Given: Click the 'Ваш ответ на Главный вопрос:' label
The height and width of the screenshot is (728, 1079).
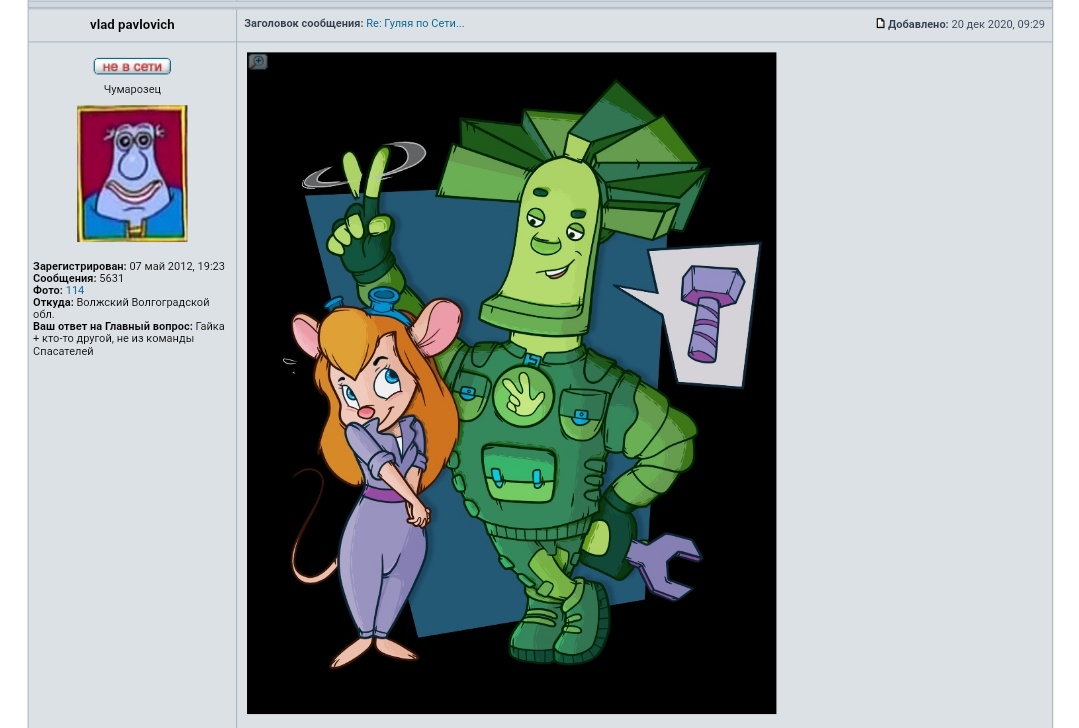Looking at the screenshot, I should tap(113, 326).
